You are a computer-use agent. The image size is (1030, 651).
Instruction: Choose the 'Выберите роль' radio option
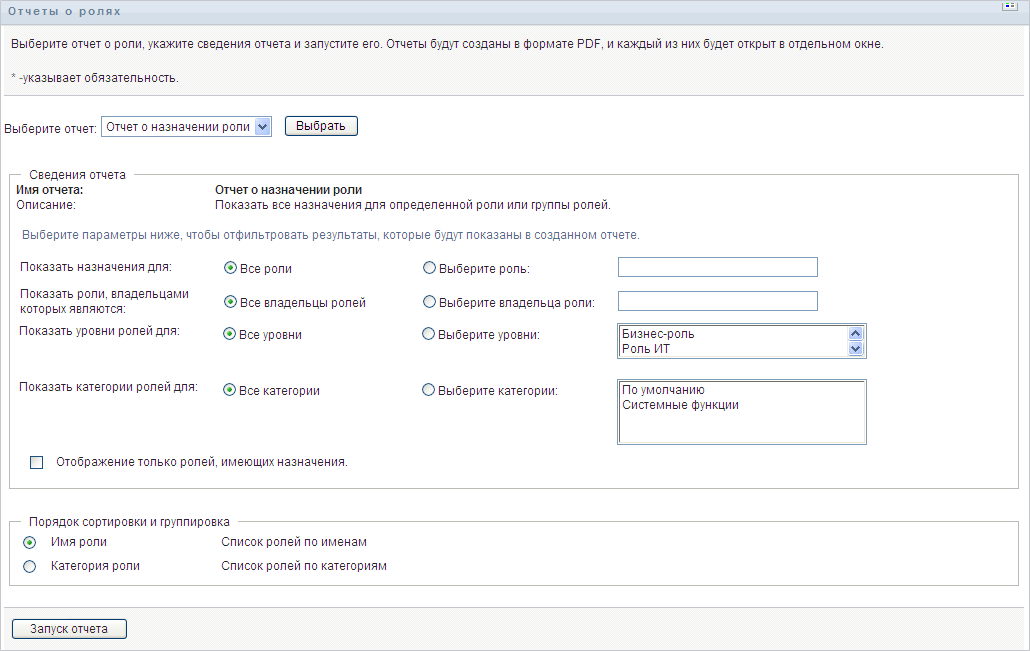(430, 268)
